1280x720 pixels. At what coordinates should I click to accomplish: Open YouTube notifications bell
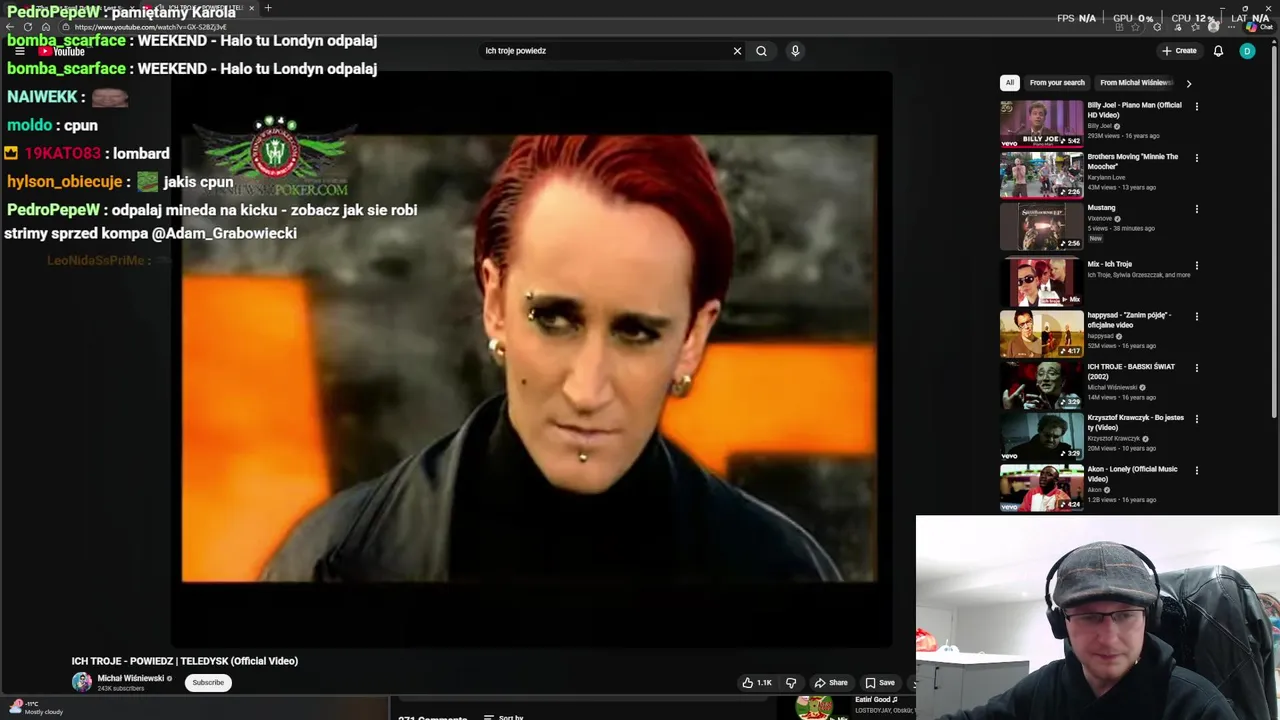point(1218,51)
